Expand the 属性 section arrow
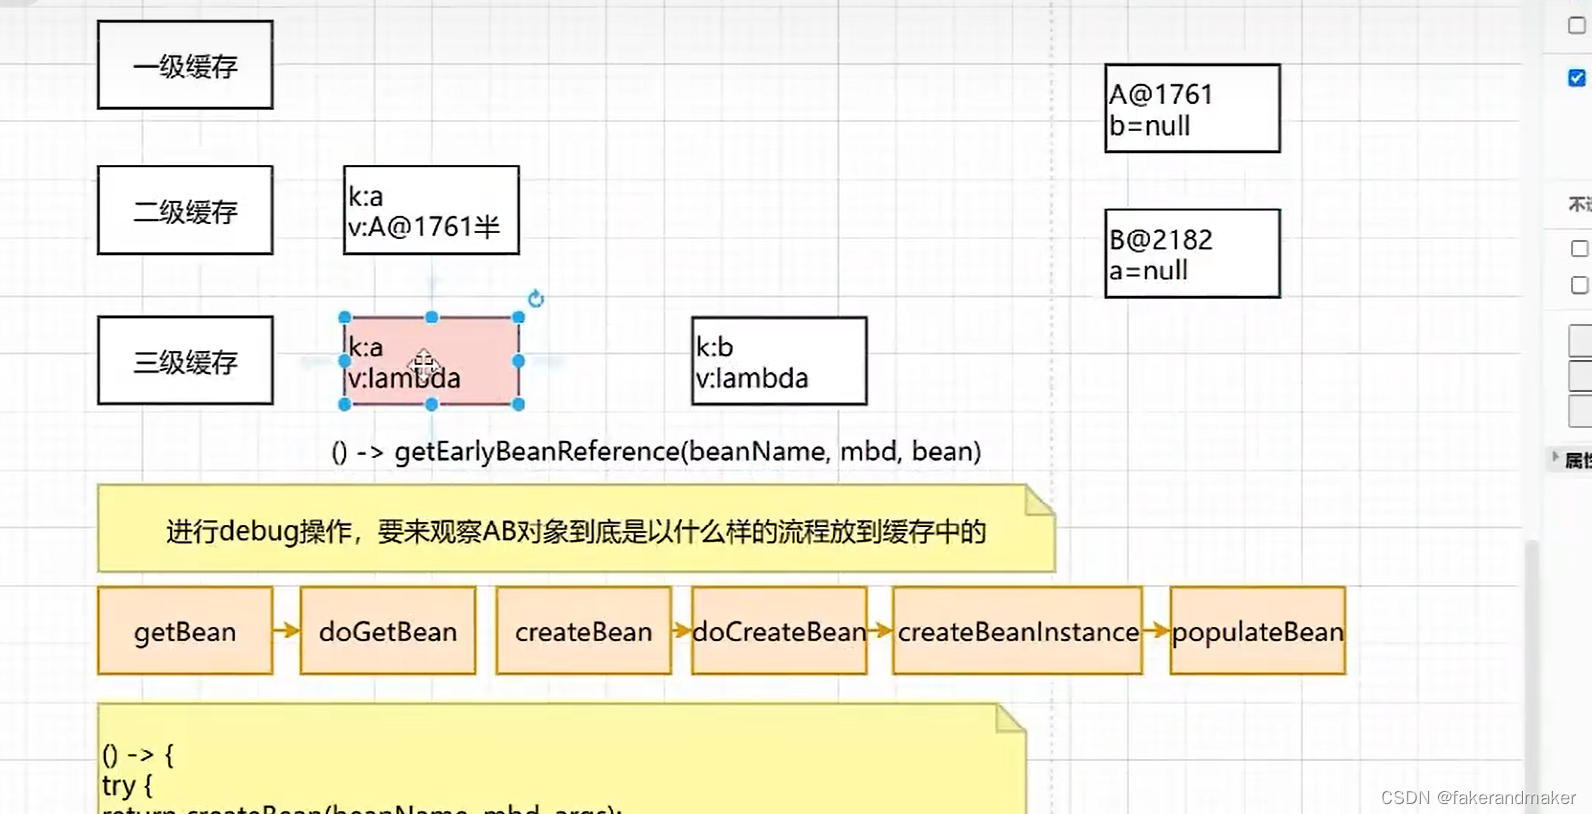Image resolution: width=1592 pixels, height=814 pixels. (1555, 457)
